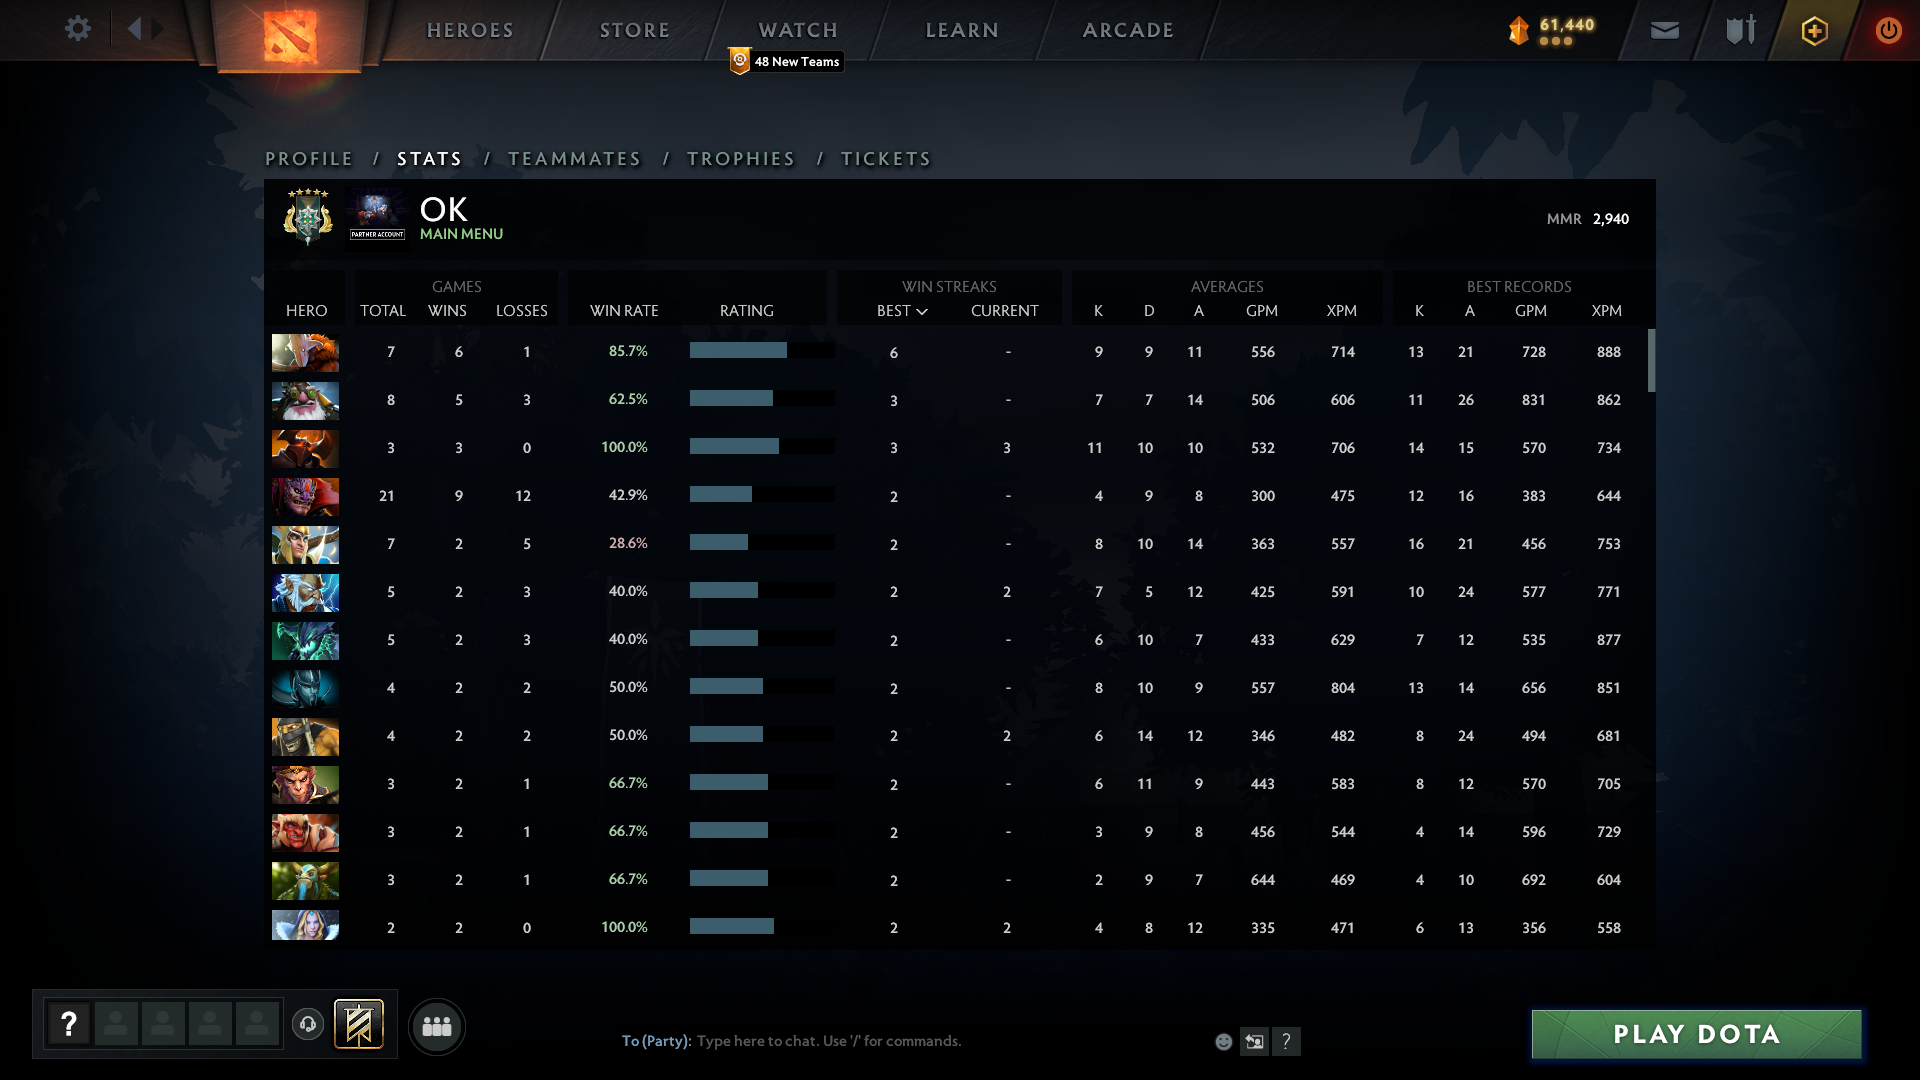Open the ARCADE menu
This screenshot has width=1920, height=1080.
[1126, 30]
